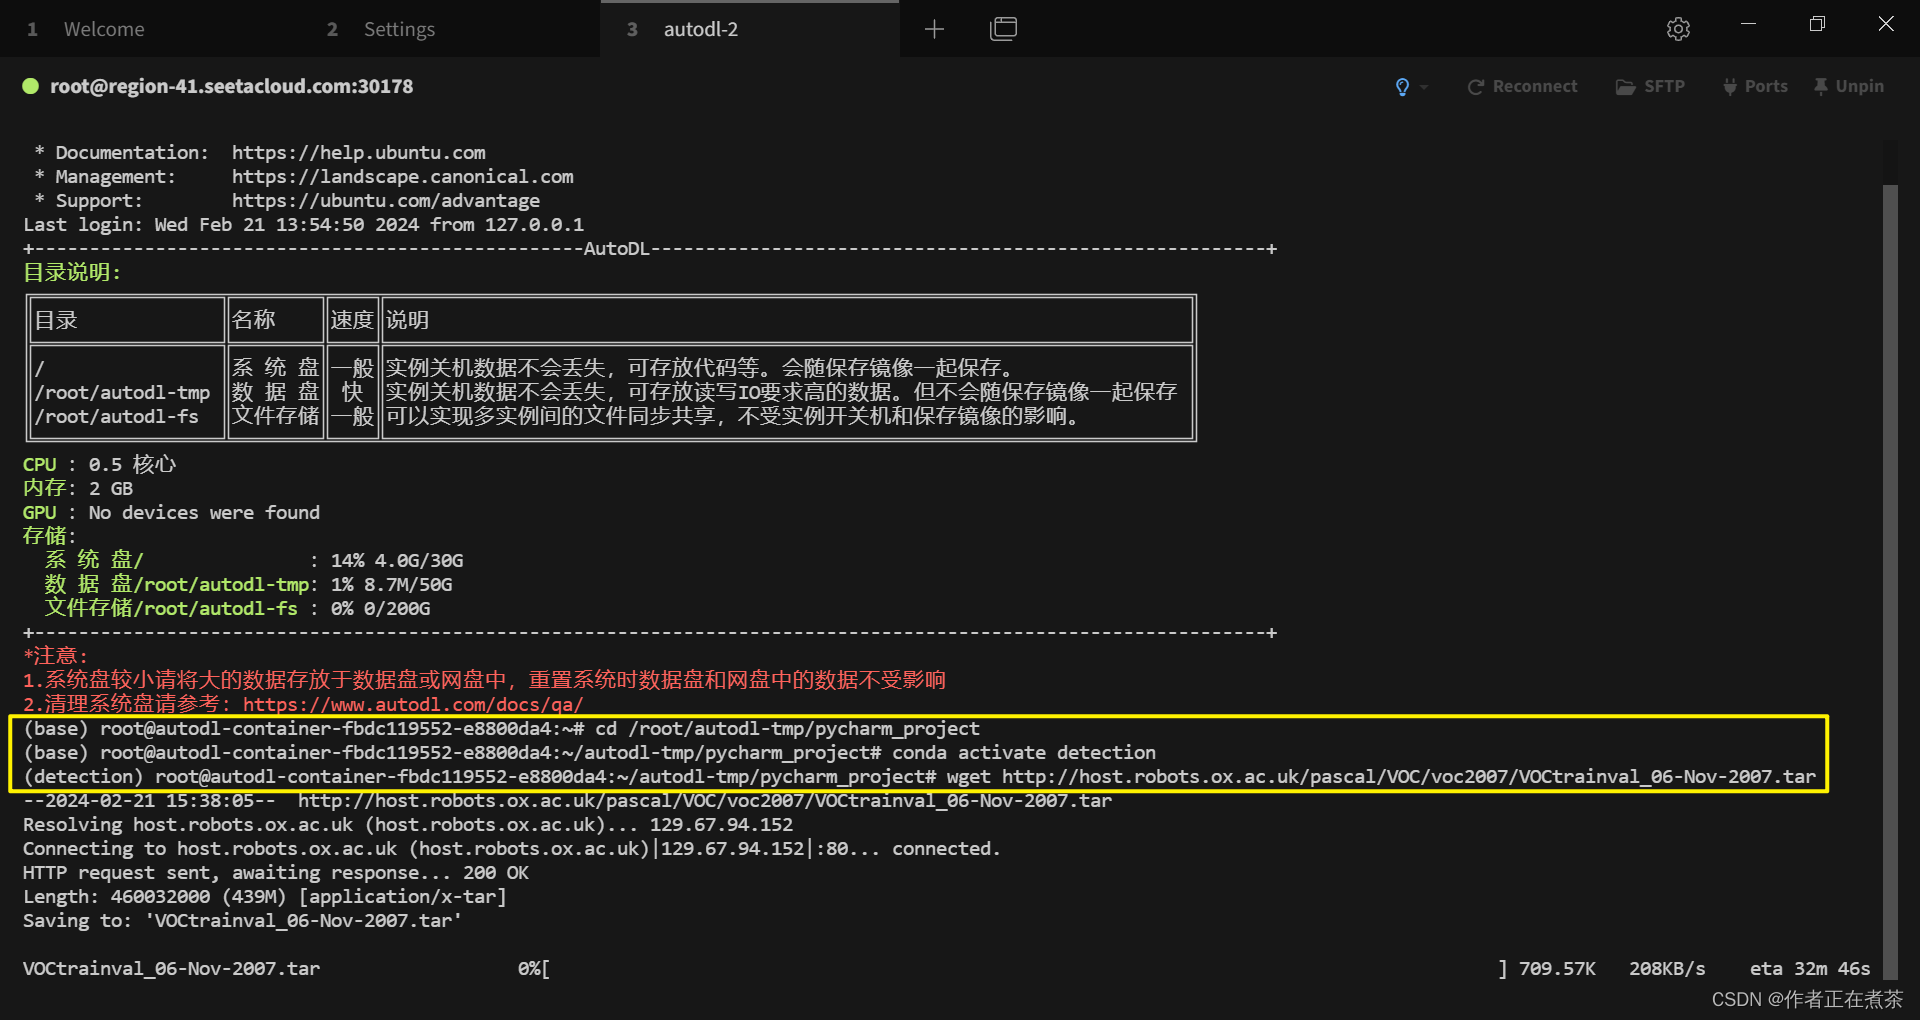This screenshot has width=1920, height=1020.
Task: Click the autodl.com/docs/qa link
Action: [413, 704]
